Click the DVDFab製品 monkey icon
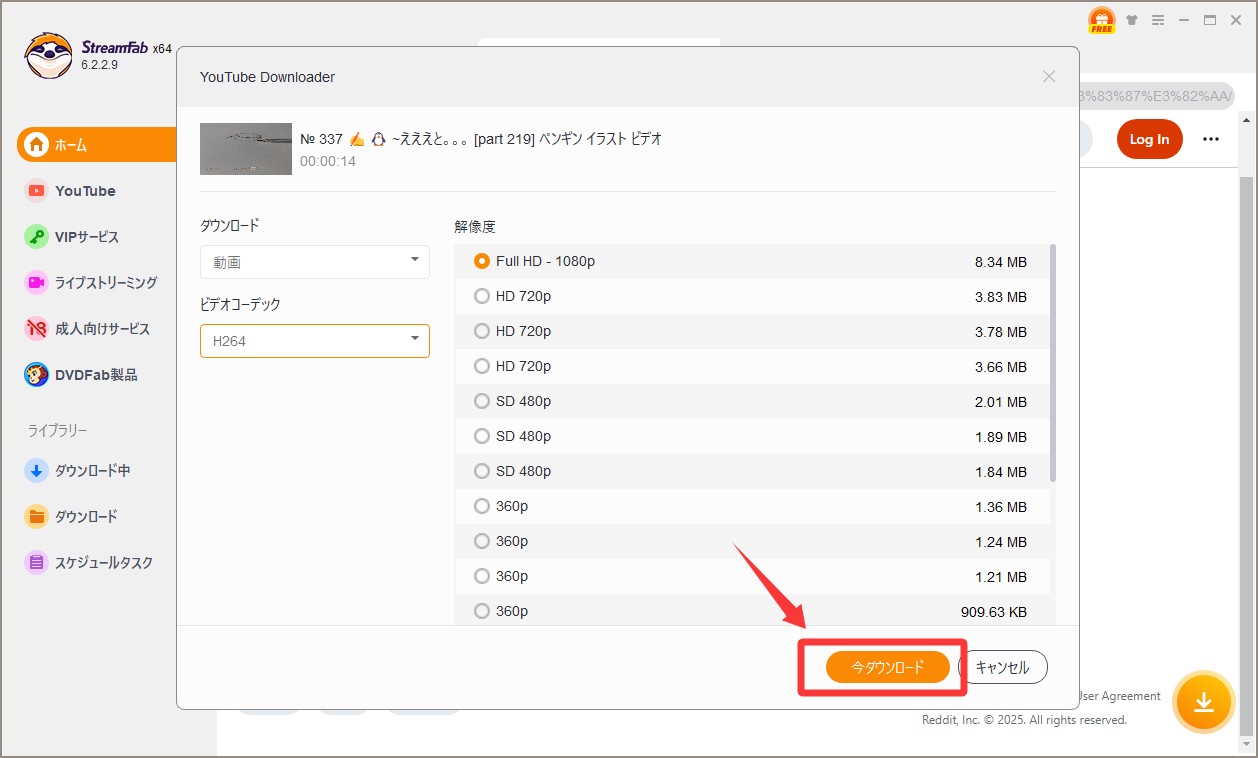This screenshot has height=758, width=1258. 37,374
